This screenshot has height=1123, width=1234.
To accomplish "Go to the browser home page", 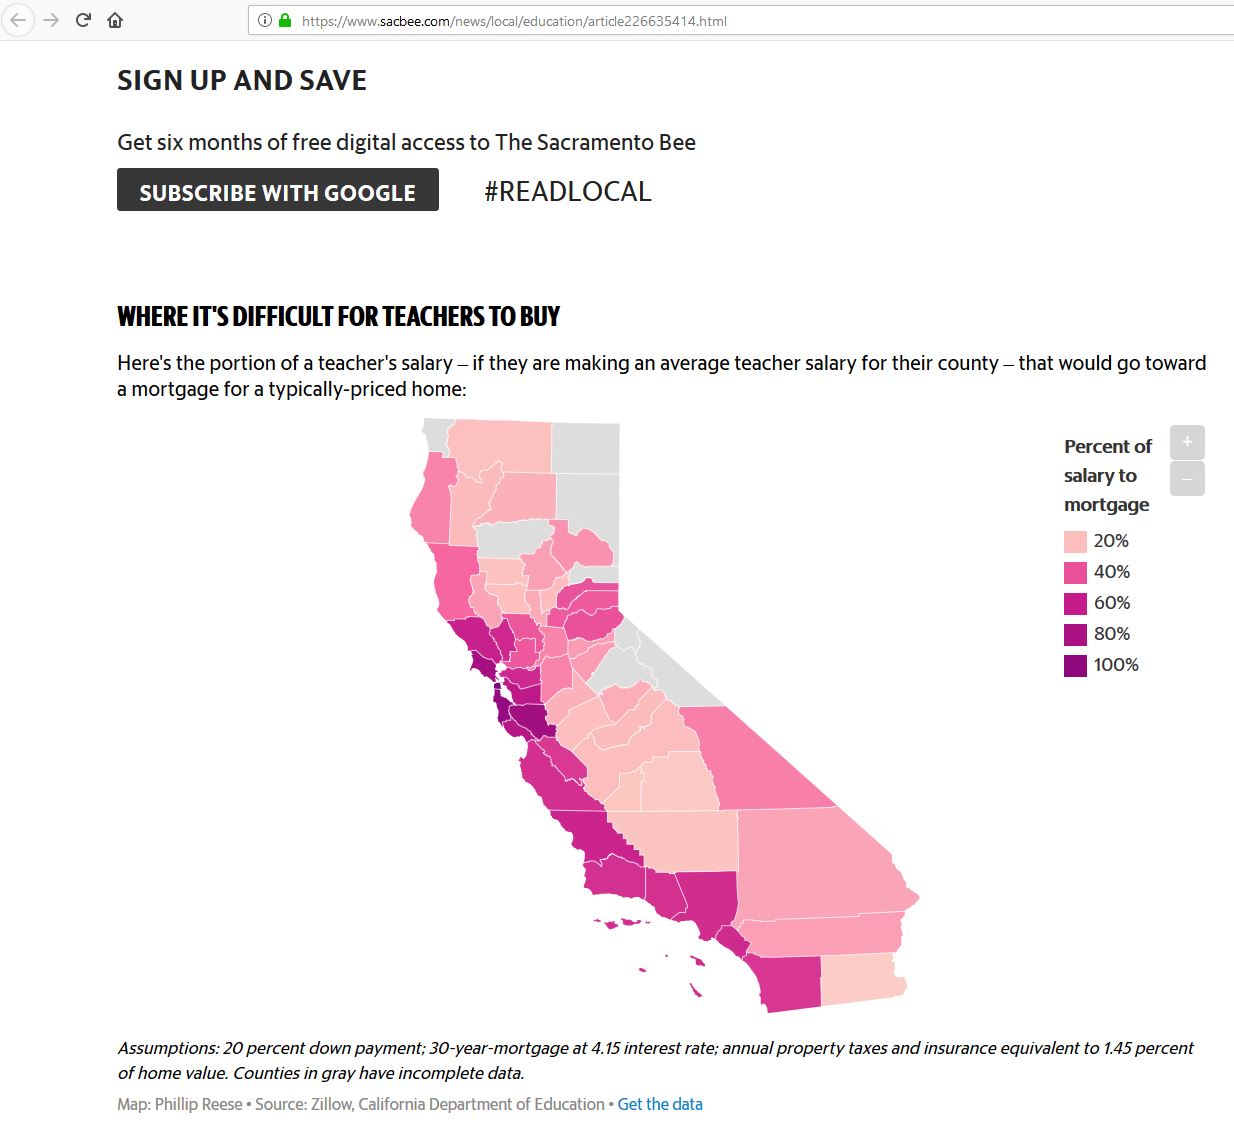I will coord(115,20).
